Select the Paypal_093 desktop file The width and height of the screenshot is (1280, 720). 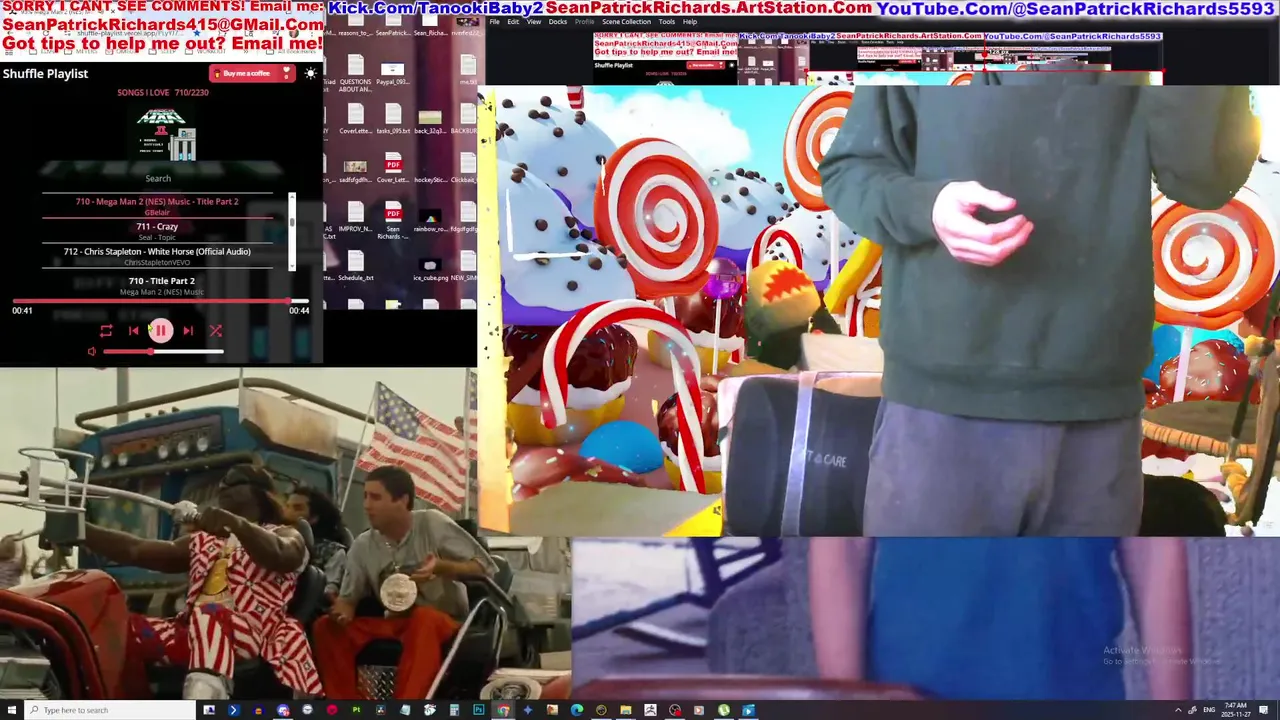393,75
